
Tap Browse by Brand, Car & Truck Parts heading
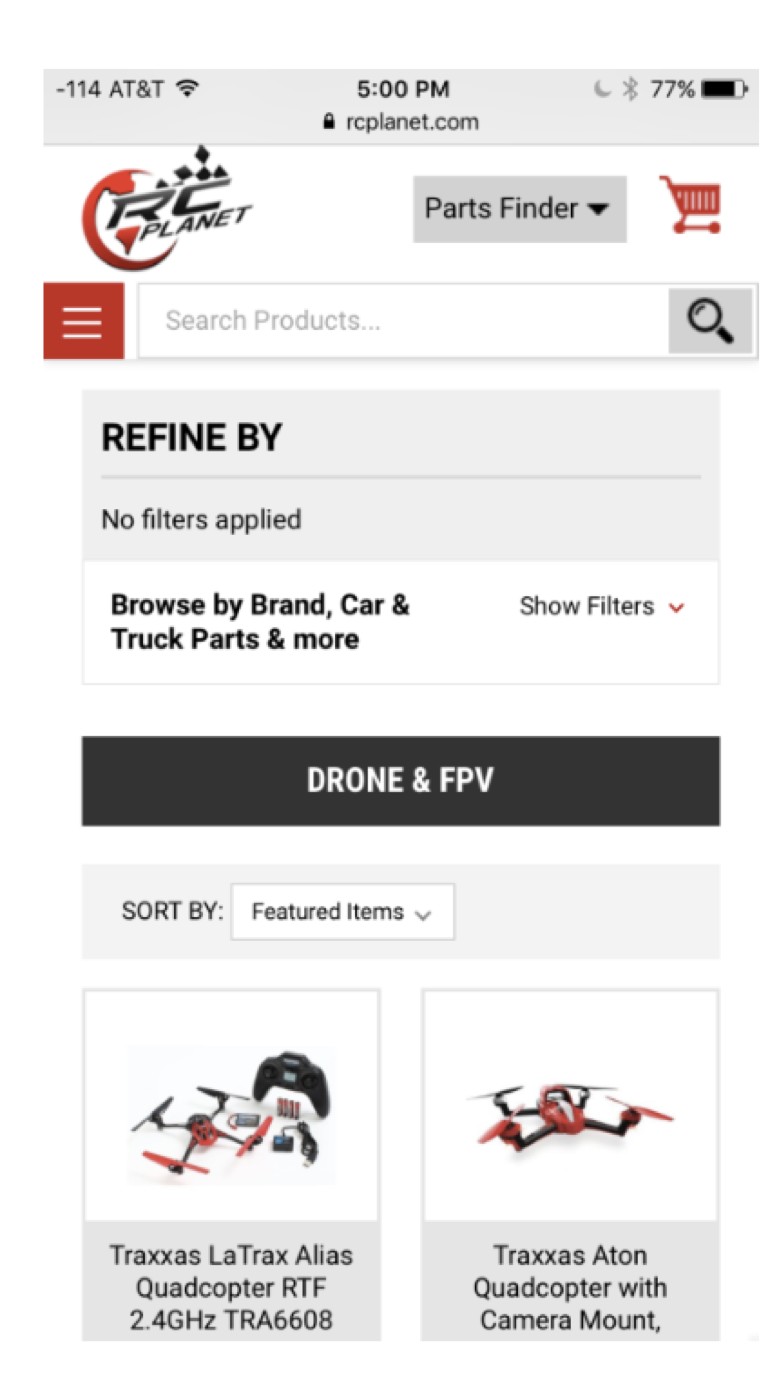click(x=260, y=622)
